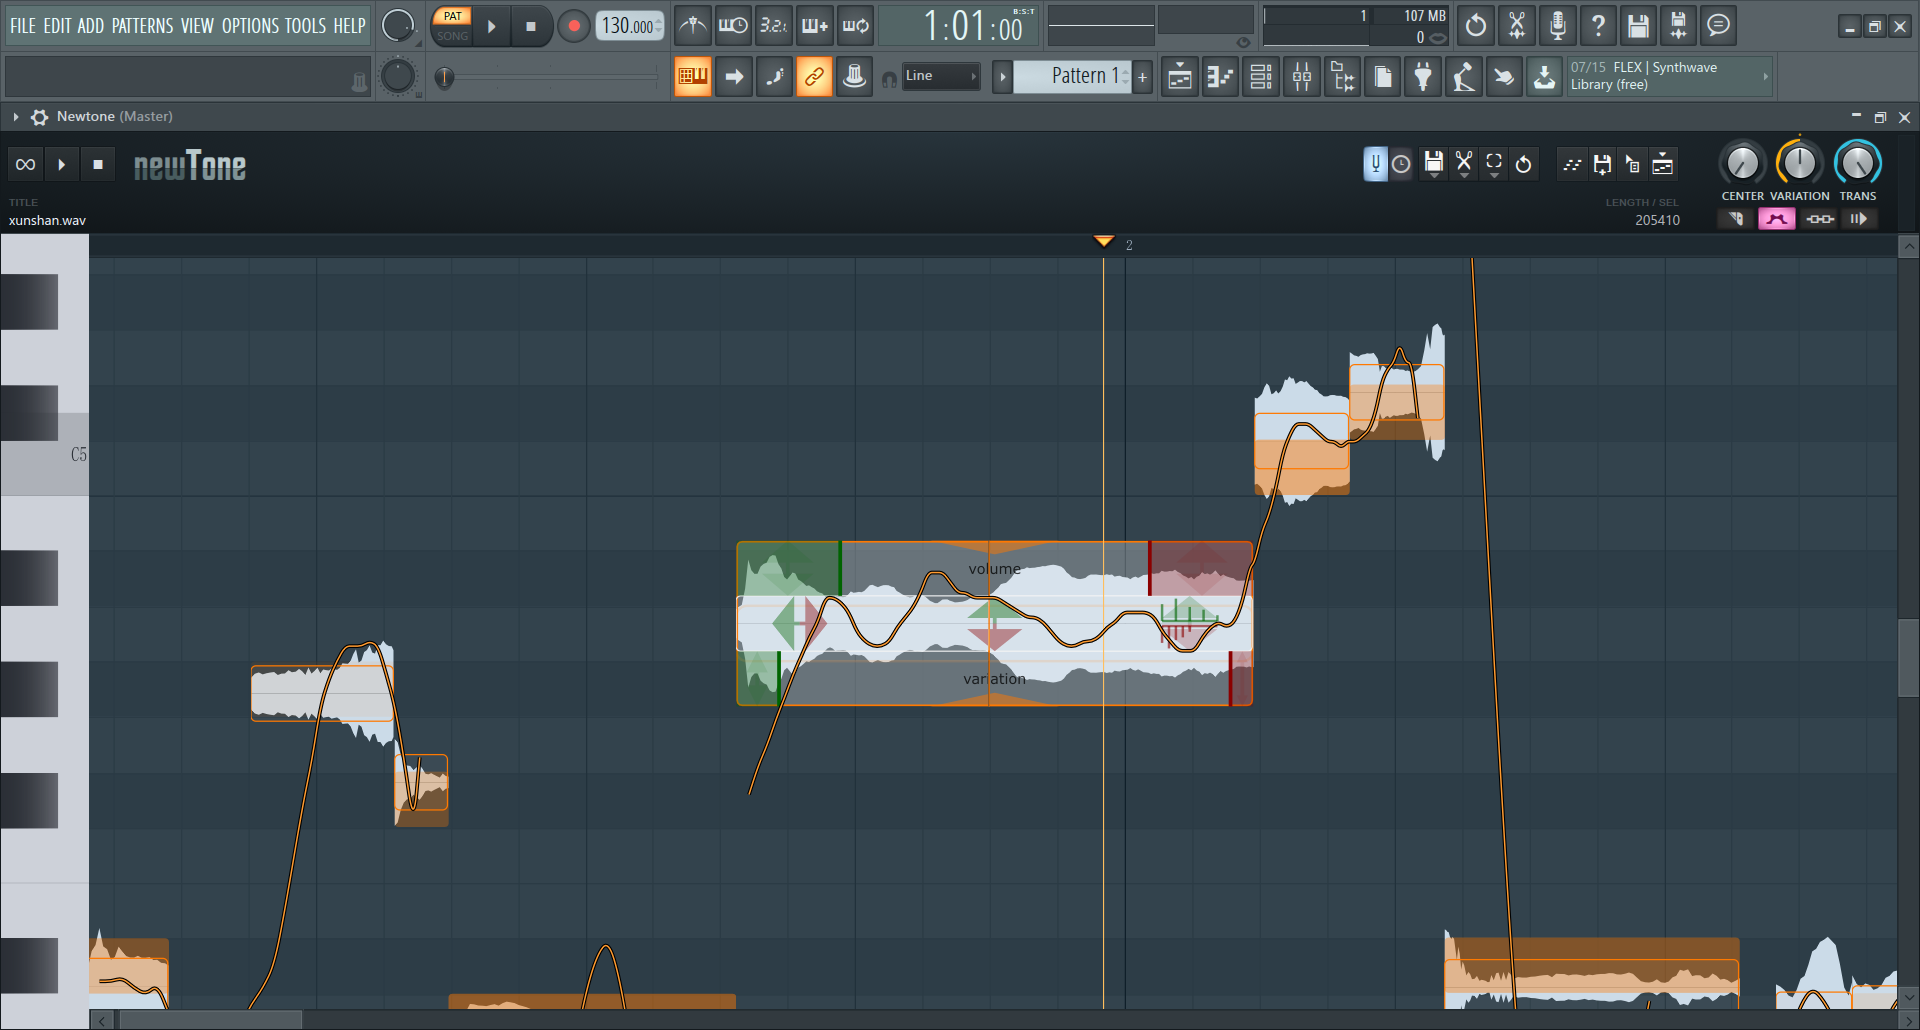Toggle typing keyboard to piano icon
Image resolution: width=1920 pixels, height=1030 pixels.
click(x=693, y=76)
